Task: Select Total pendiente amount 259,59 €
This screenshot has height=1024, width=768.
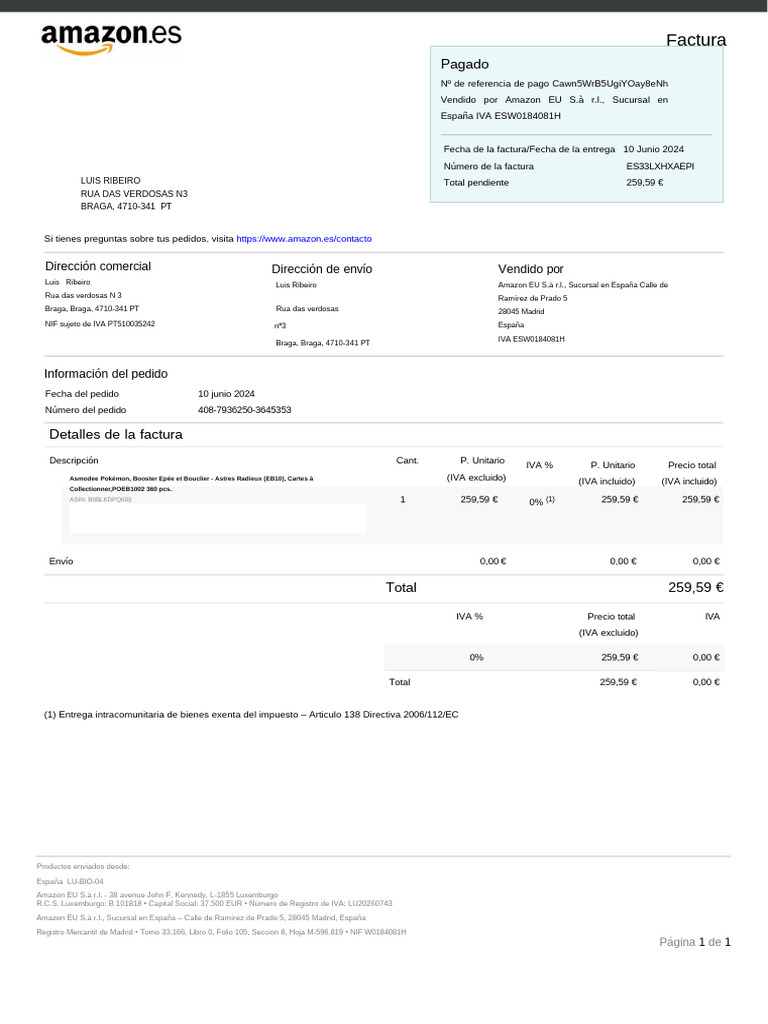Action: click(x=645, y=182)
